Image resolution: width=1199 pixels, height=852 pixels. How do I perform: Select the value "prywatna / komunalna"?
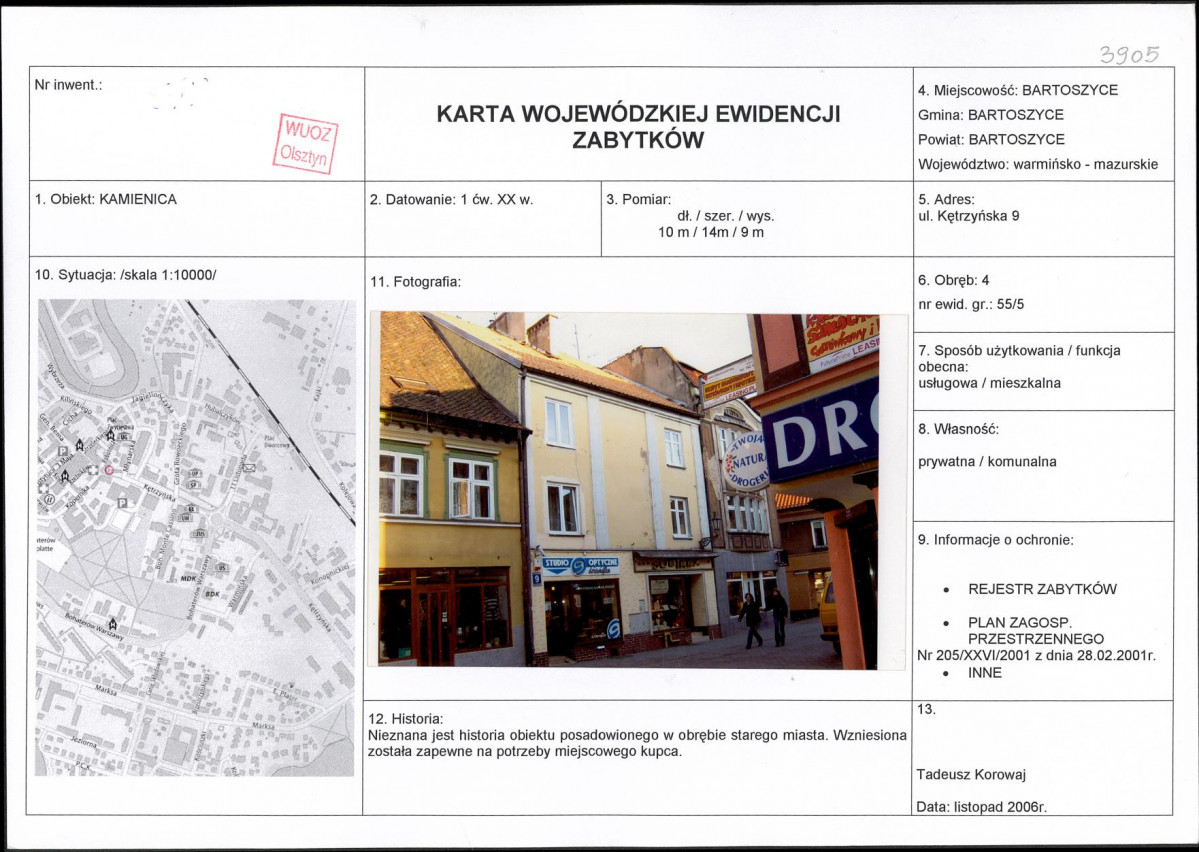click(987, 462)
